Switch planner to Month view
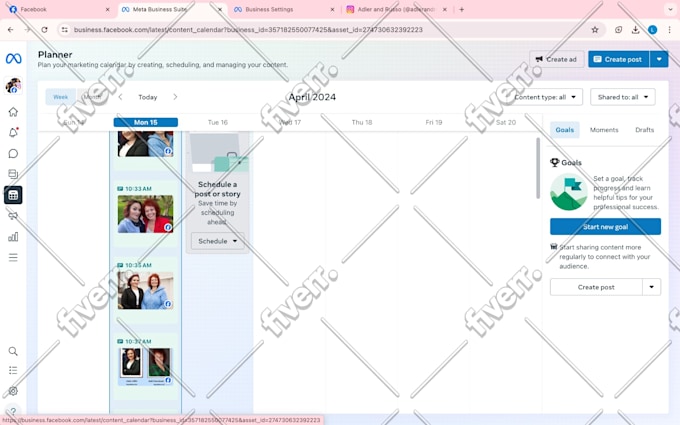The image size is (680, 425). [x=92, y=97]
